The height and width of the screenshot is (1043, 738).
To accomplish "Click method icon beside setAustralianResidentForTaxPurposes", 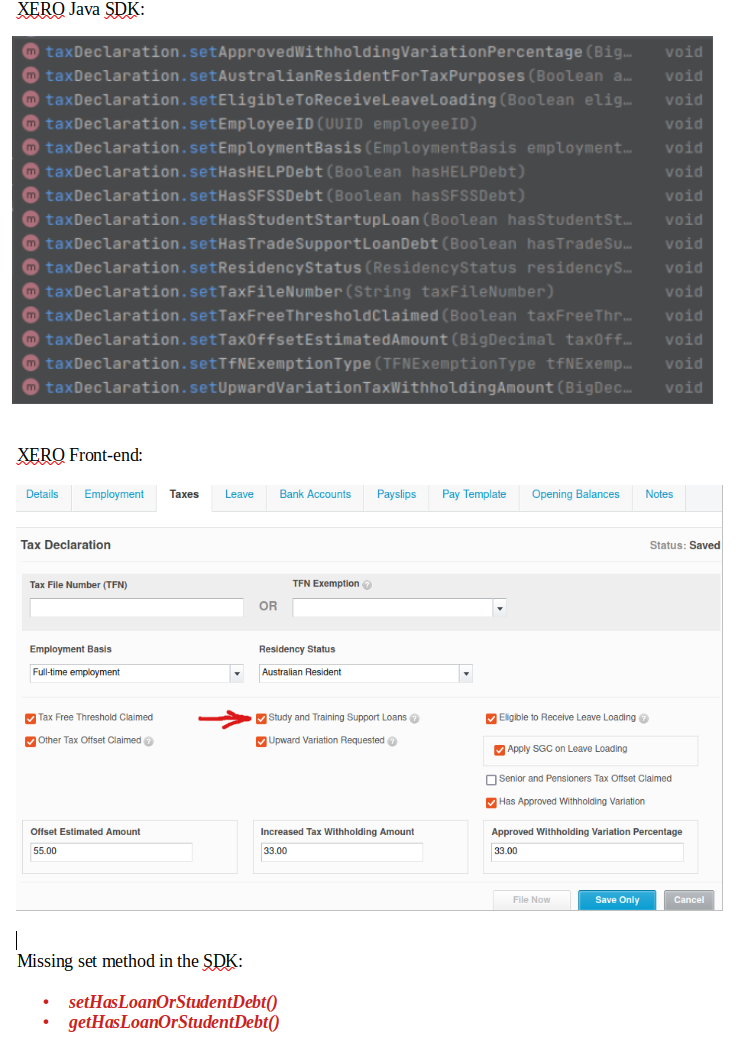I will tap(31, 75).
